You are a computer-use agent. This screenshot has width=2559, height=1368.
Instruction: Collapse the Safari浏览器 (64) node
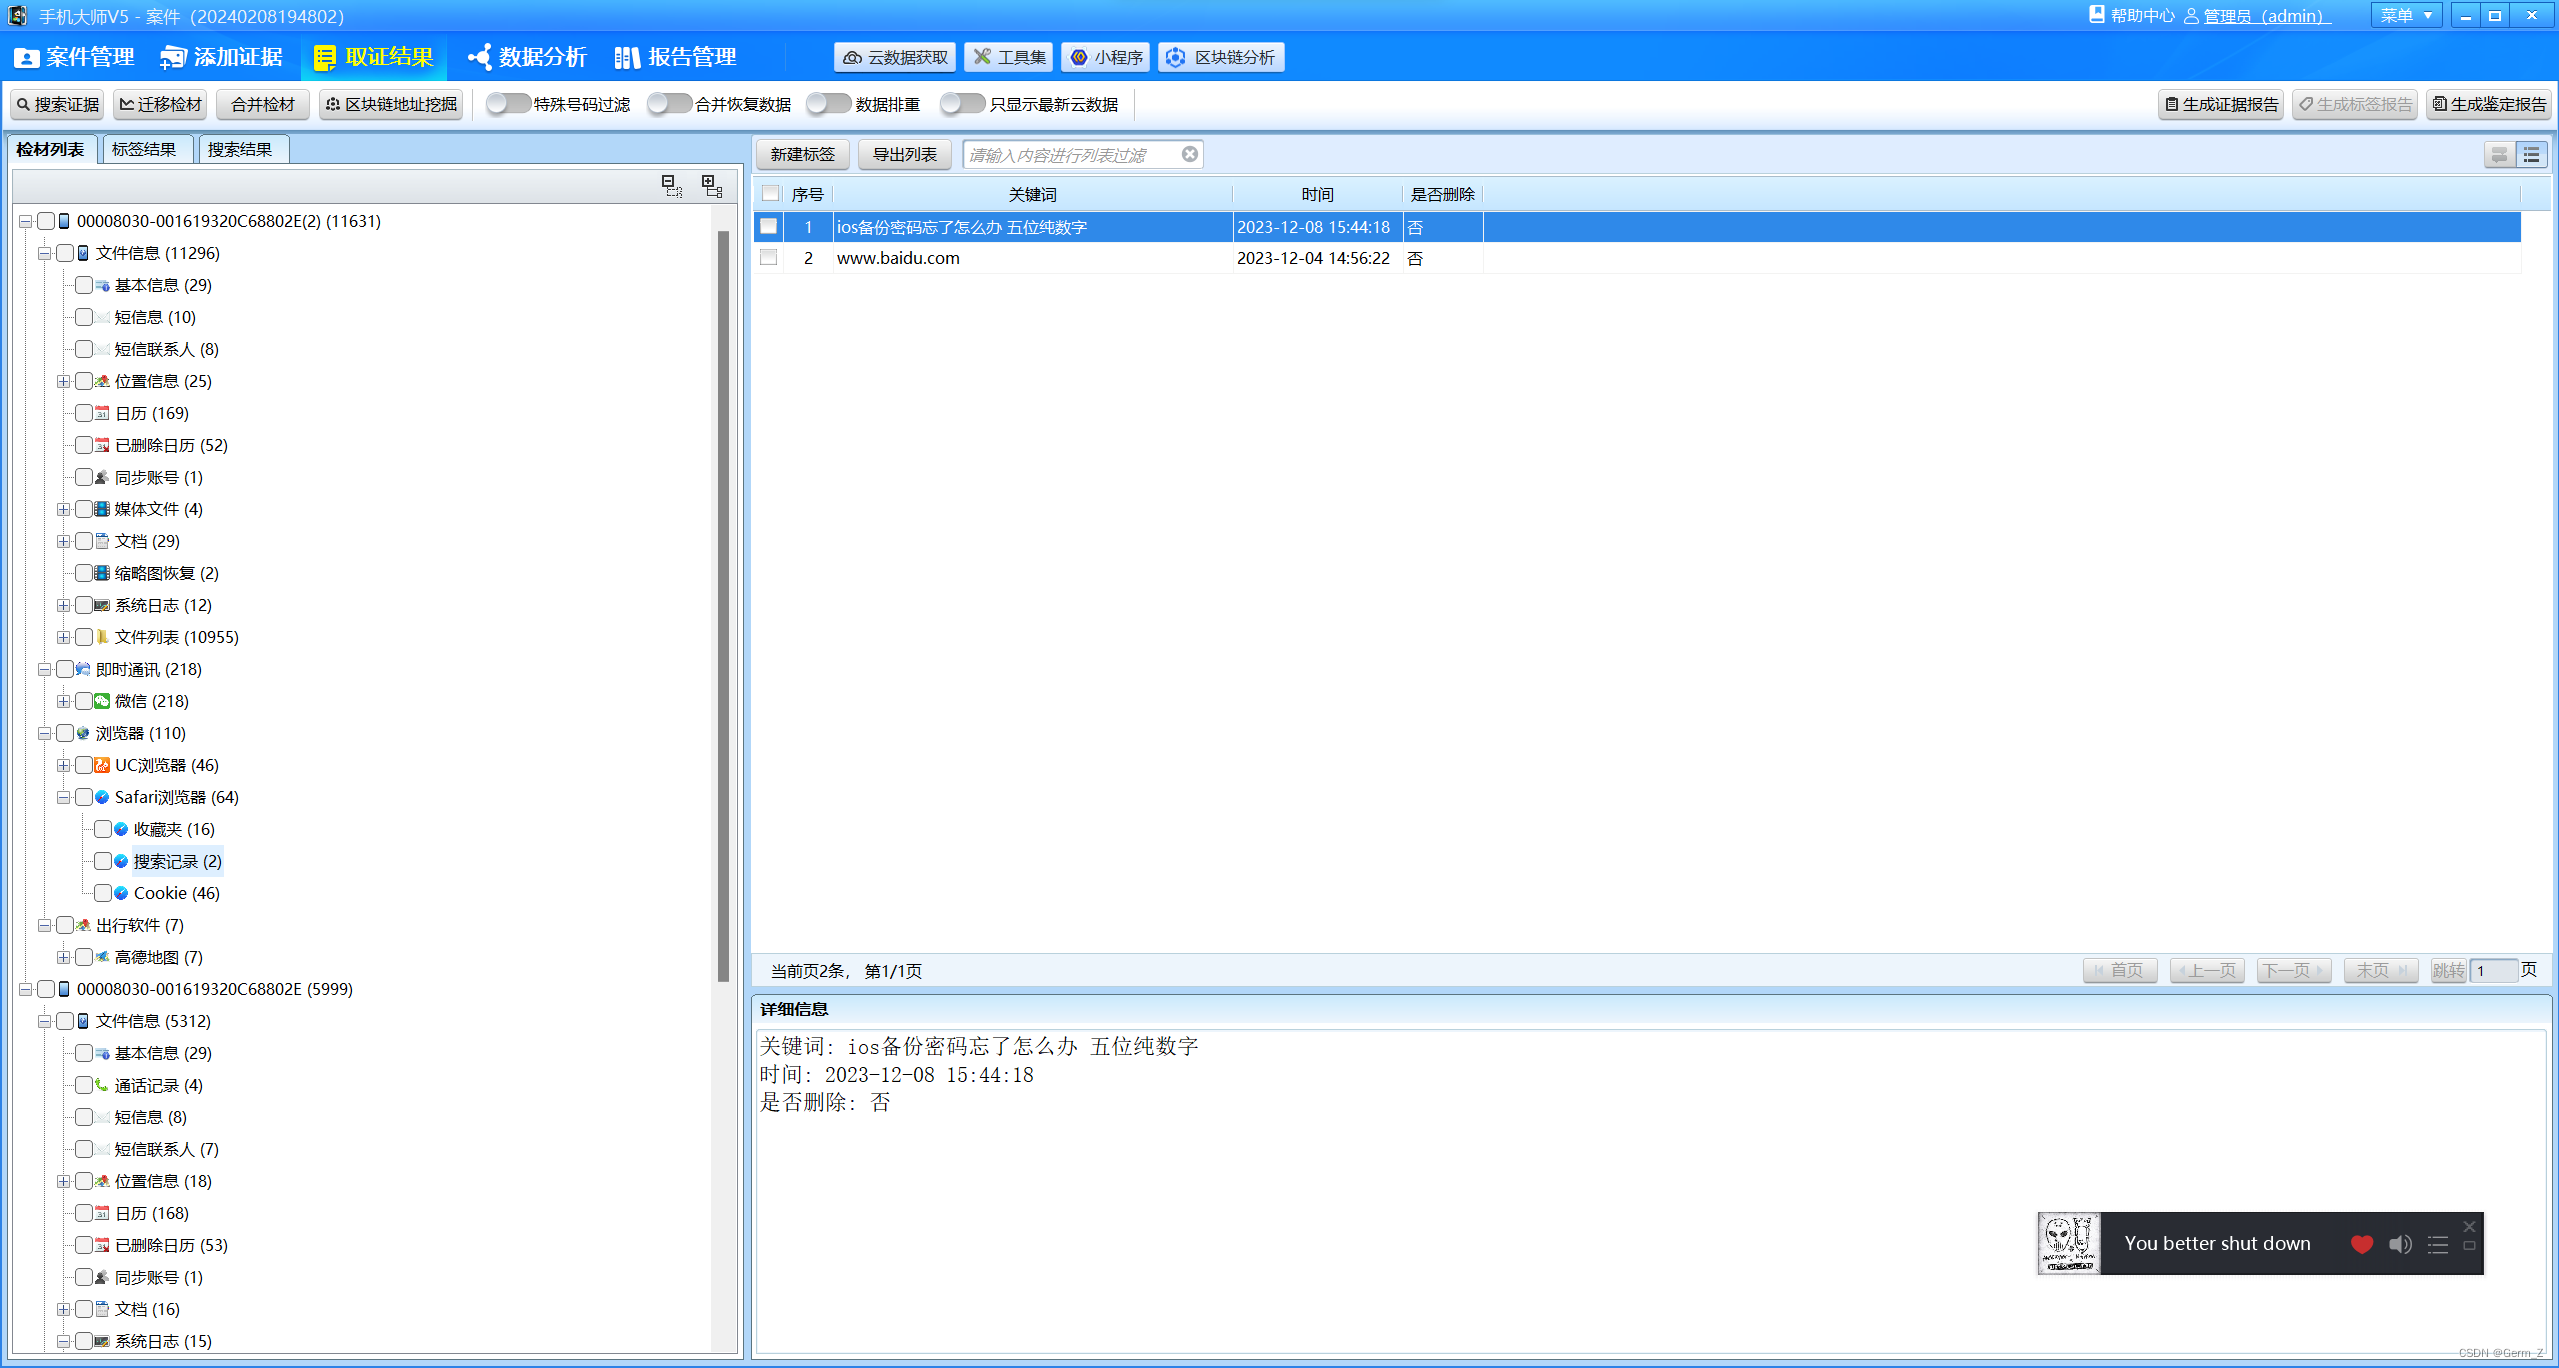coord(63,797)
